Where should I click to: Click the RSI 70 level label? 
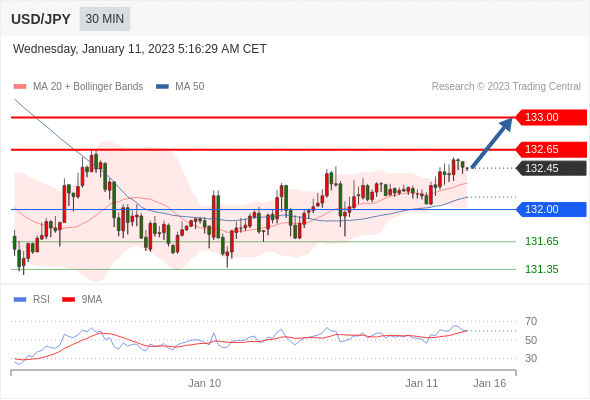click(531, 321)
